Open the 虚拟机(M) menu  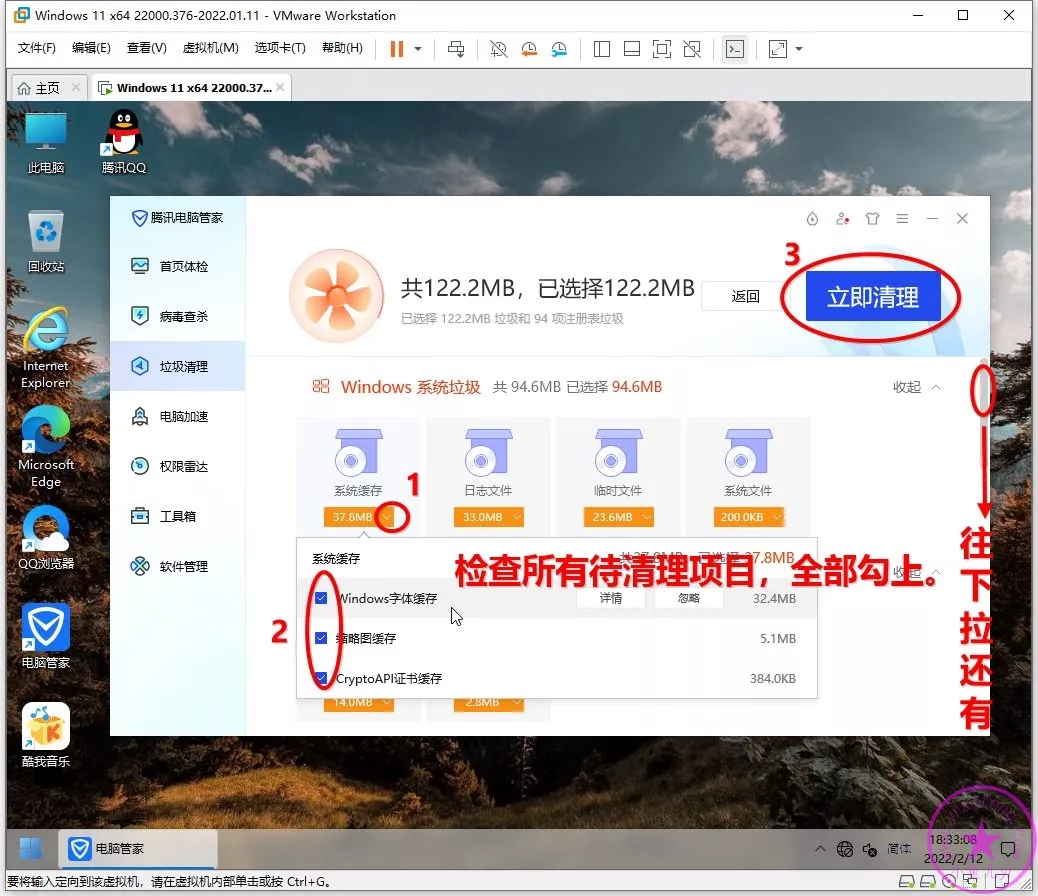[x=210, y=48]
